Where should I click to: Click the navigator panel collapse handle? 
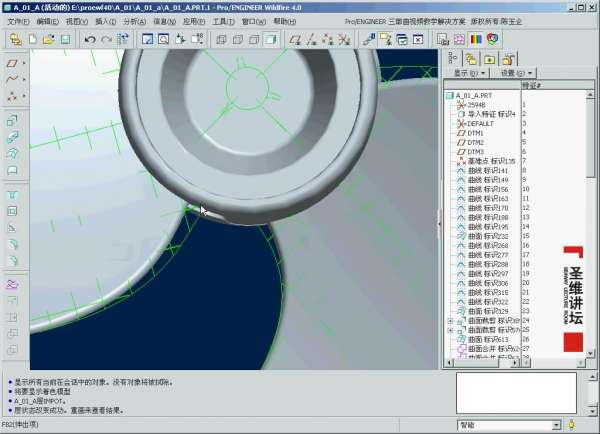440,223
